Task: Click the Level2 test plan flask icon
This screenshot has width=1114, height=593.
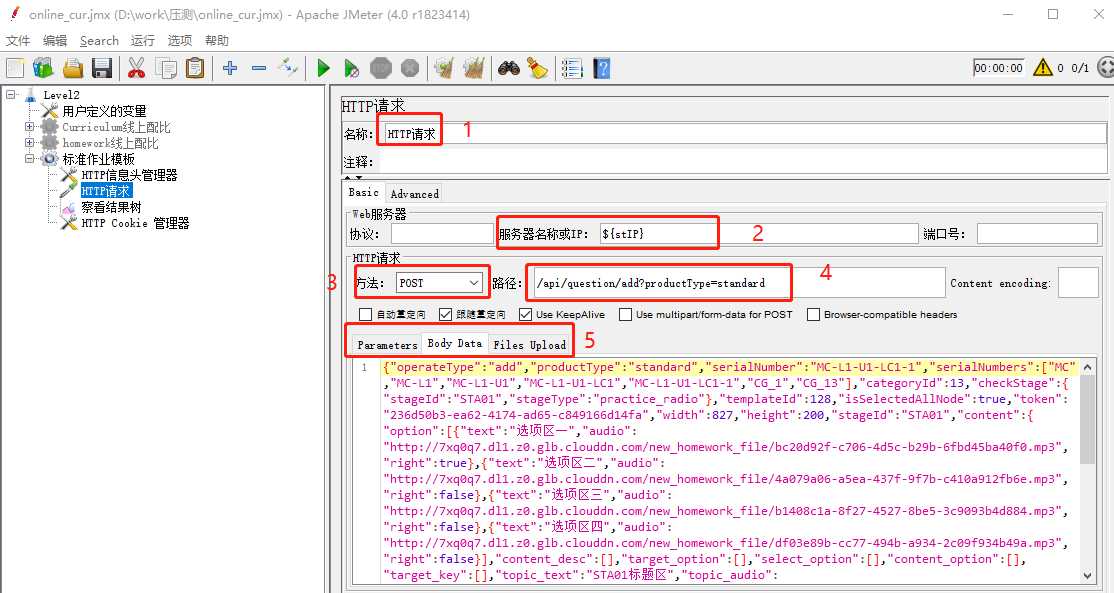Action: [31, 94]
